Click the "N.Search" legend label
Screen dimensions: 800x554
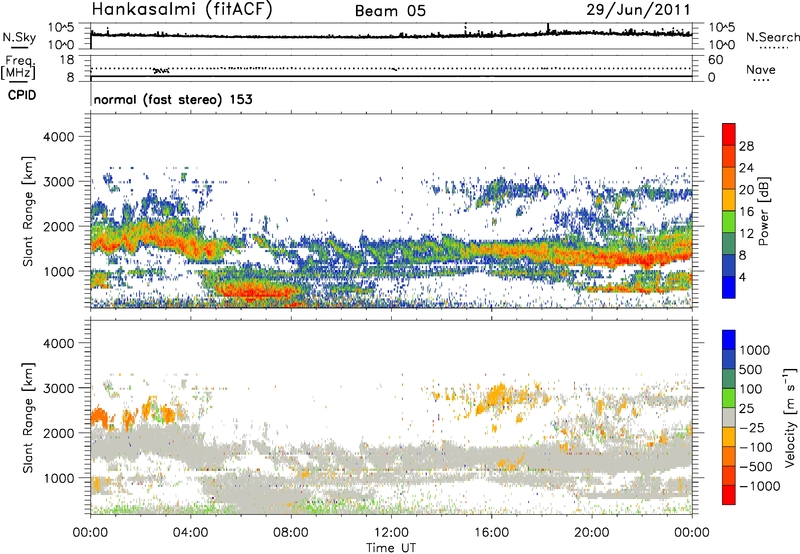(772, 37)
